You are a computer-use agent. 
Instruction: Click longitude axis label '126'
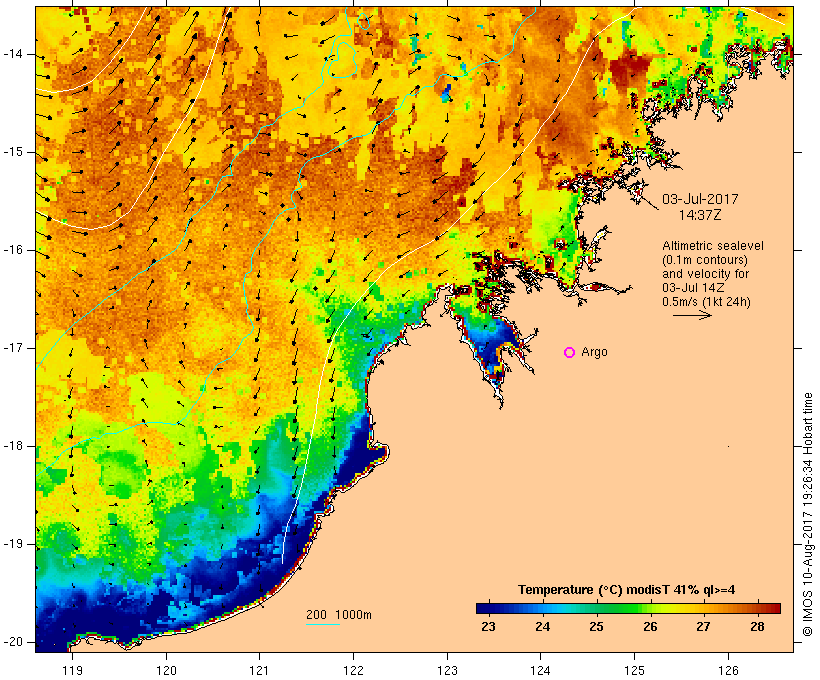pyautogui.click(x=728, y=671)
